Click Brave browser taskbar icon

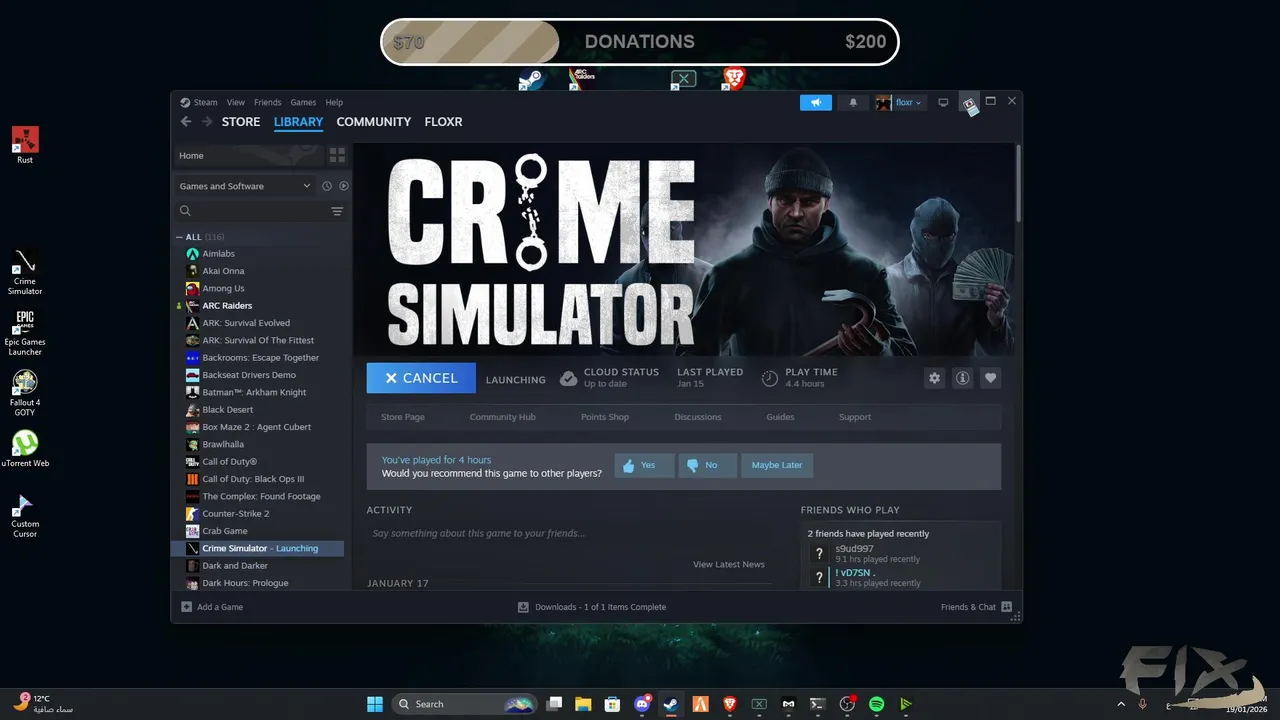coord(730,704)
